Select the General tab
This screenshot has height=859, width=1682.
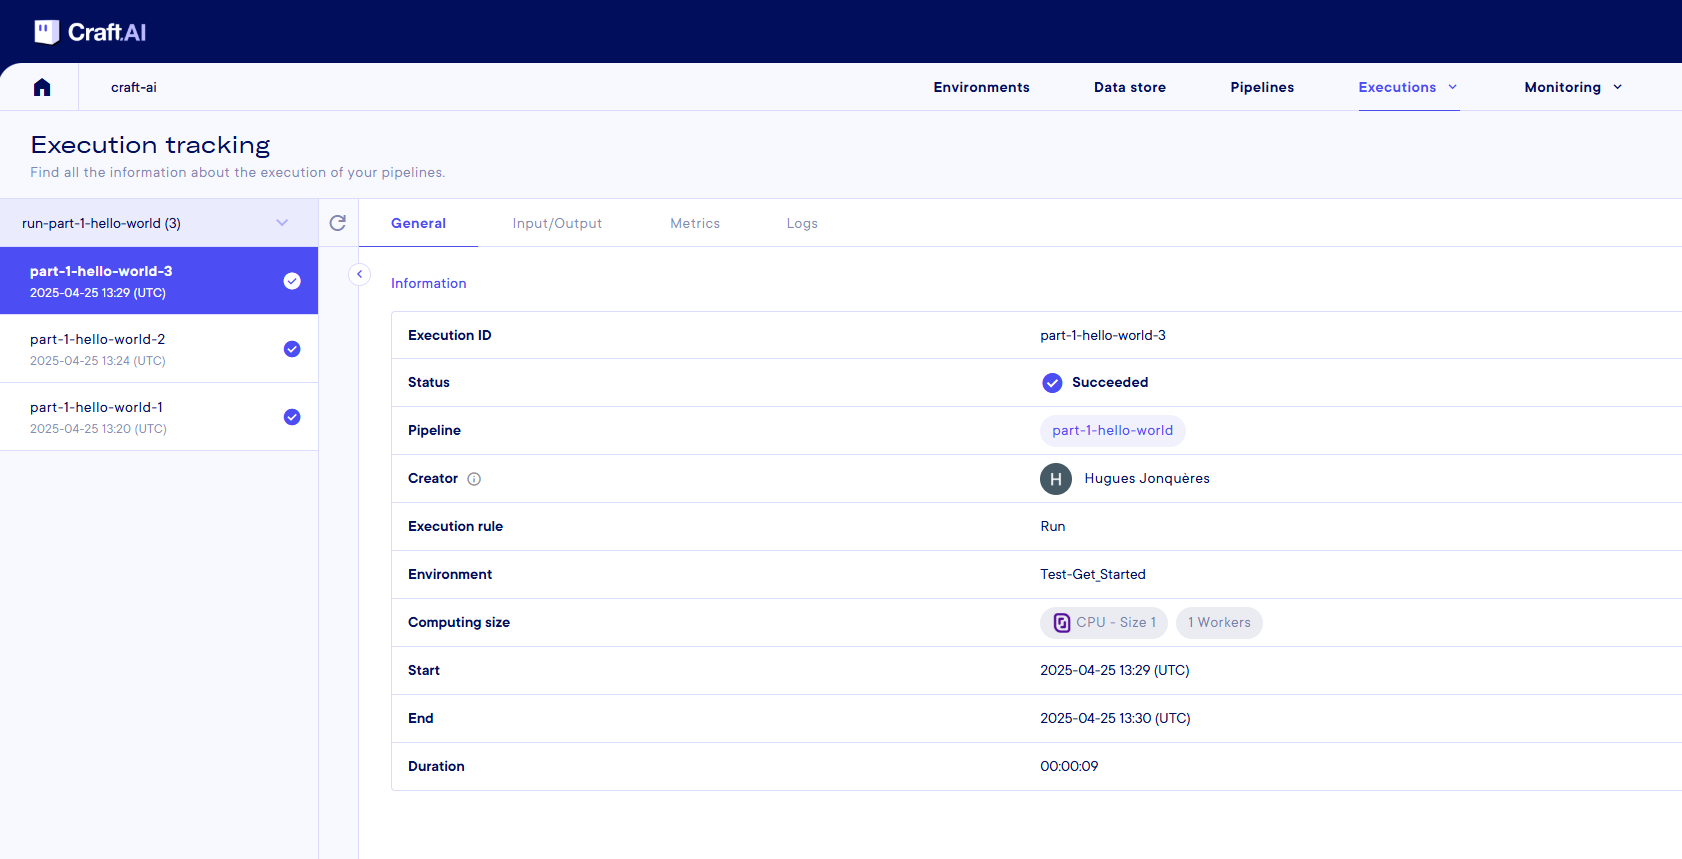(x=418, y=223)
